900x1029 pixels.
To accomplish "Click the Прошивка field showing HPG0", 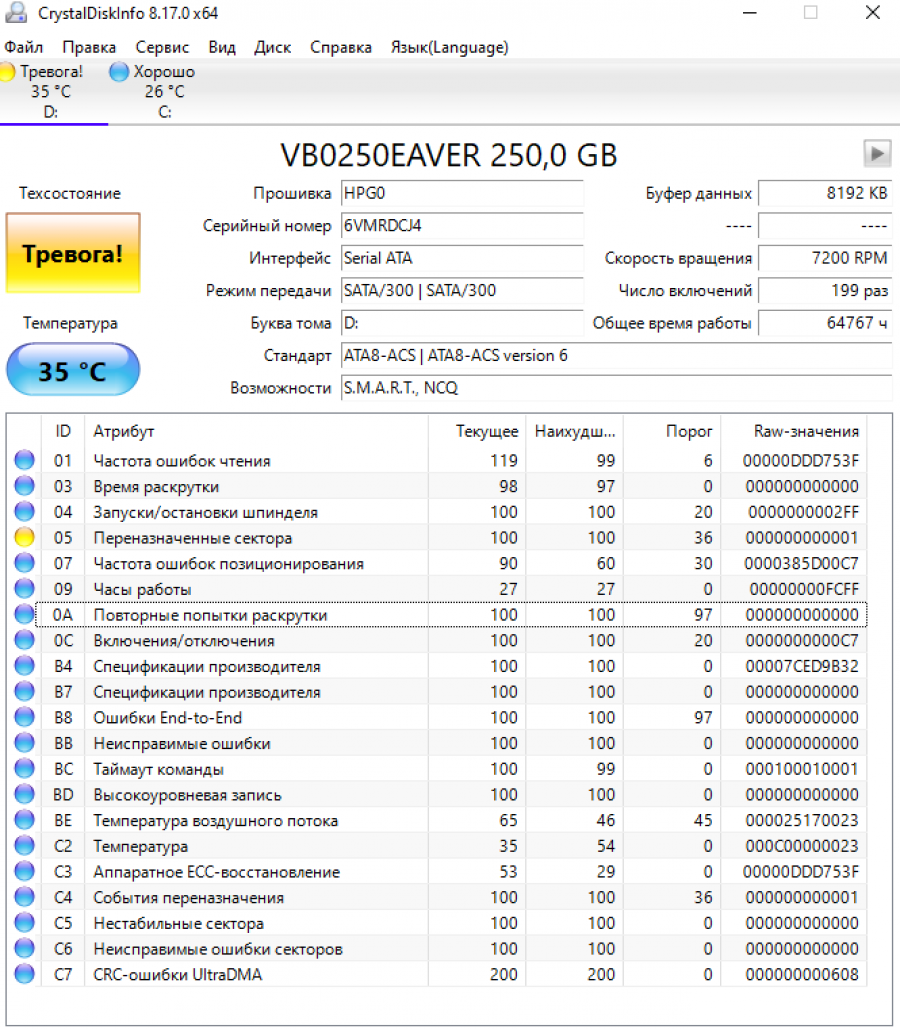I will 461,193.
